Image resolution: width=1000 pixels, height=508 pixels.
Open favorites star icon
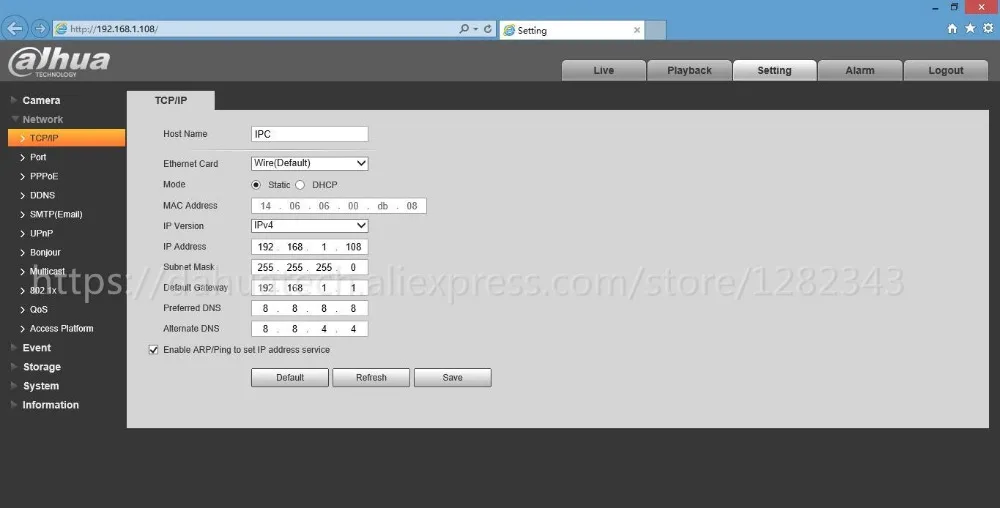(x=970, y=28)
